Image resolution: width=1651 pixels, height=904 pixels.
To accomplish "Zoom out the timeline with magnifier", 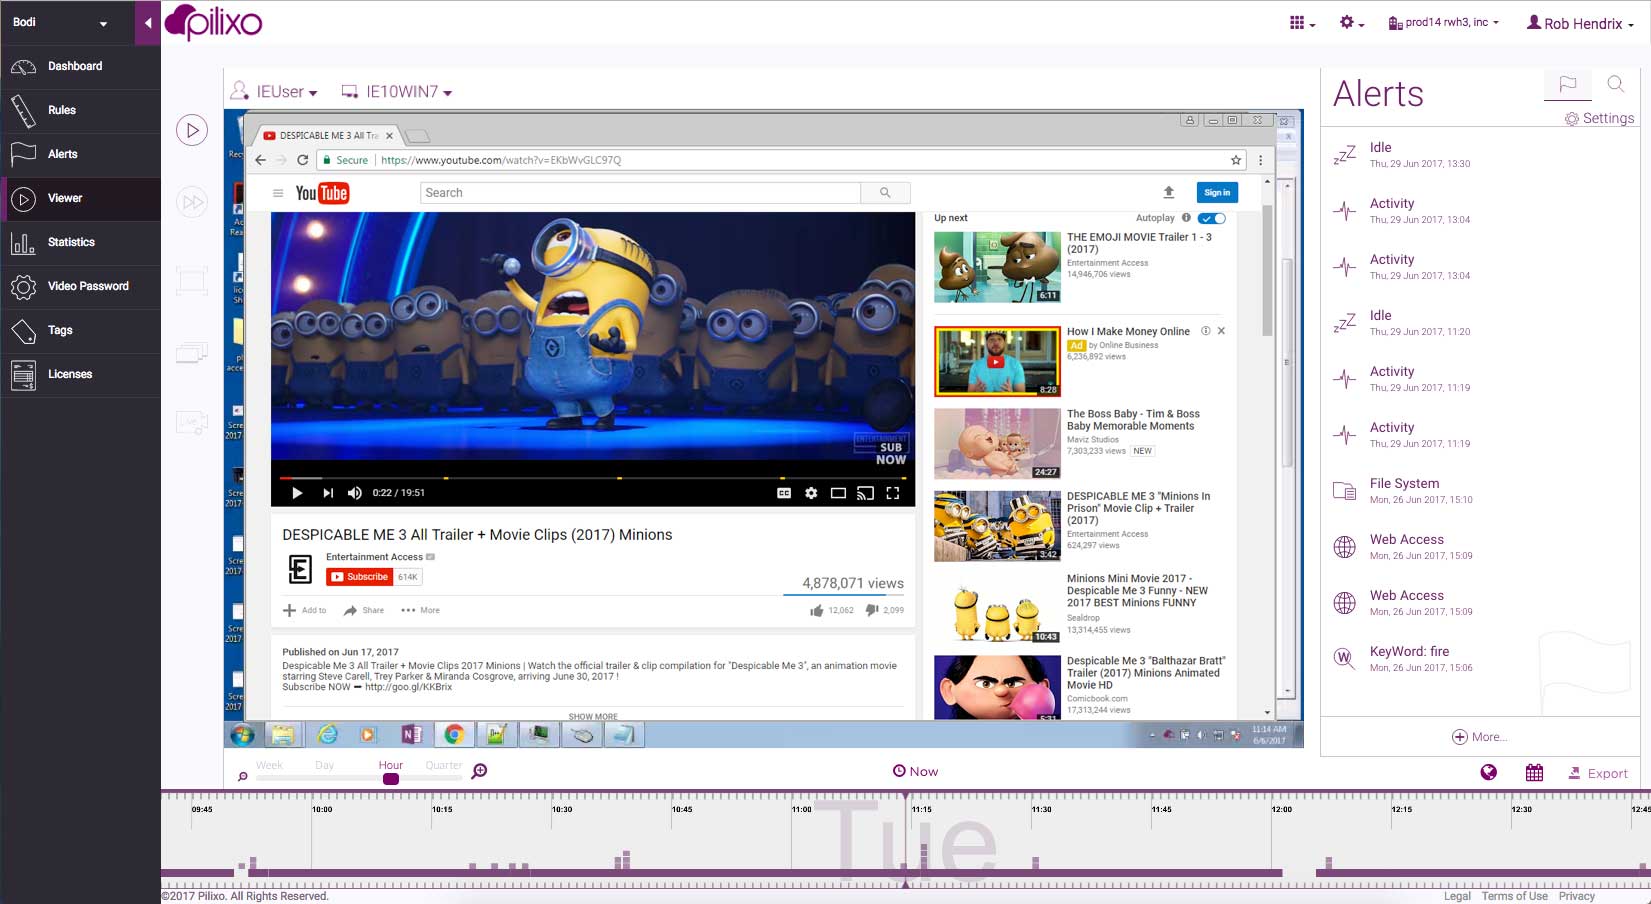I will pos(242,776).
